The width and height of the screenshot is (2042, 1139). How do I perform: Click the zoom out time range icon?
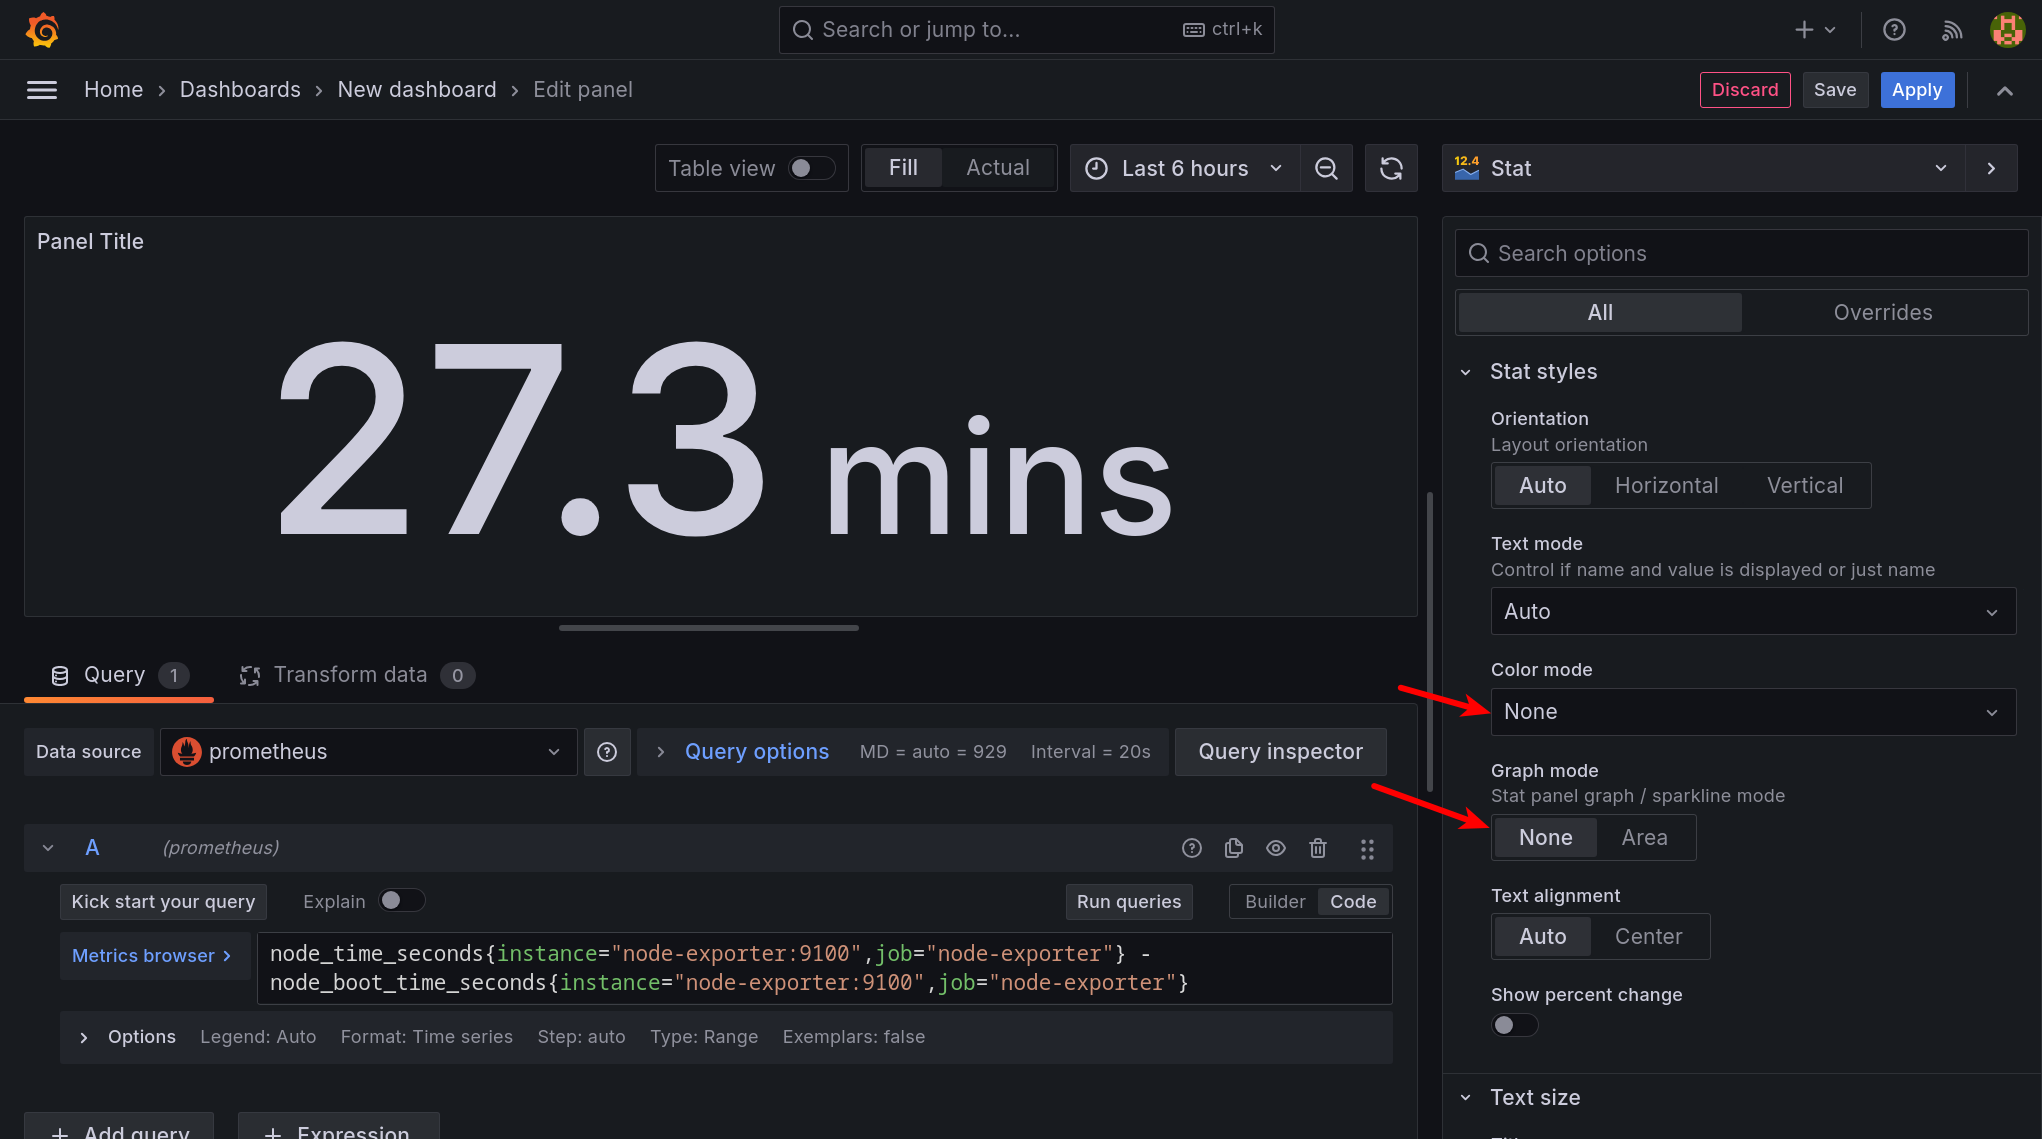(1326, 168)
